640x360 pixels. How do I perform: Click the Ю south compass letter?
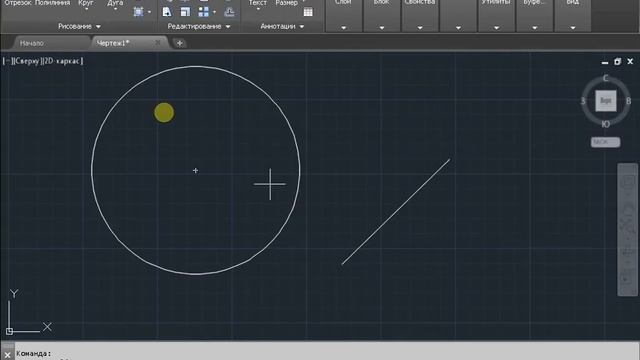coord(606,124)
